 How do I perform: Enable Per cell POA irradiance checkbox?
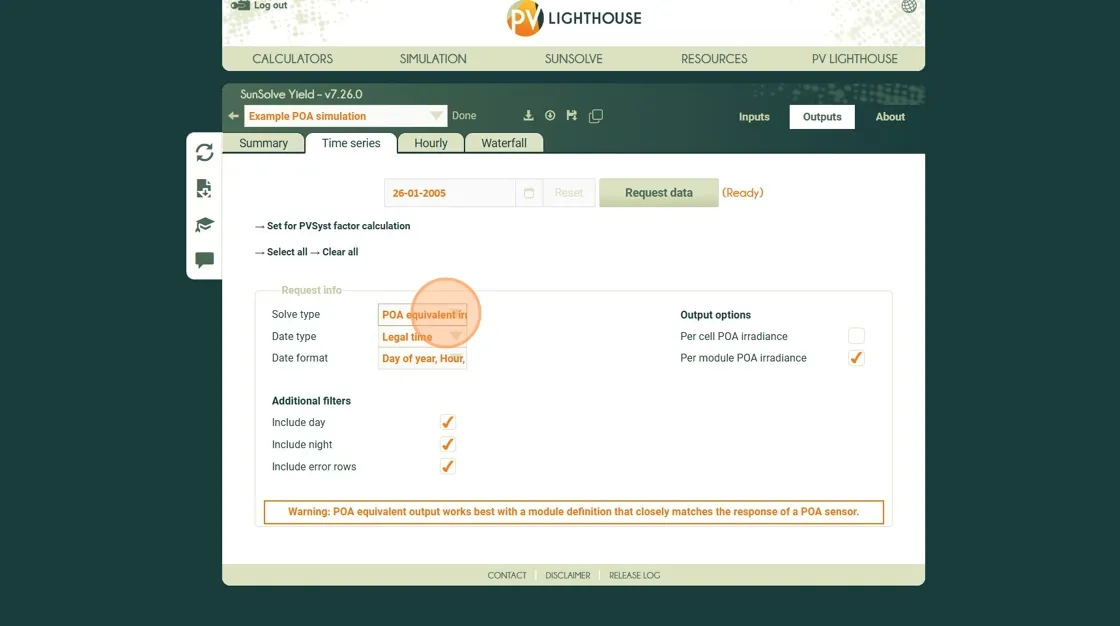coord(856,336)
